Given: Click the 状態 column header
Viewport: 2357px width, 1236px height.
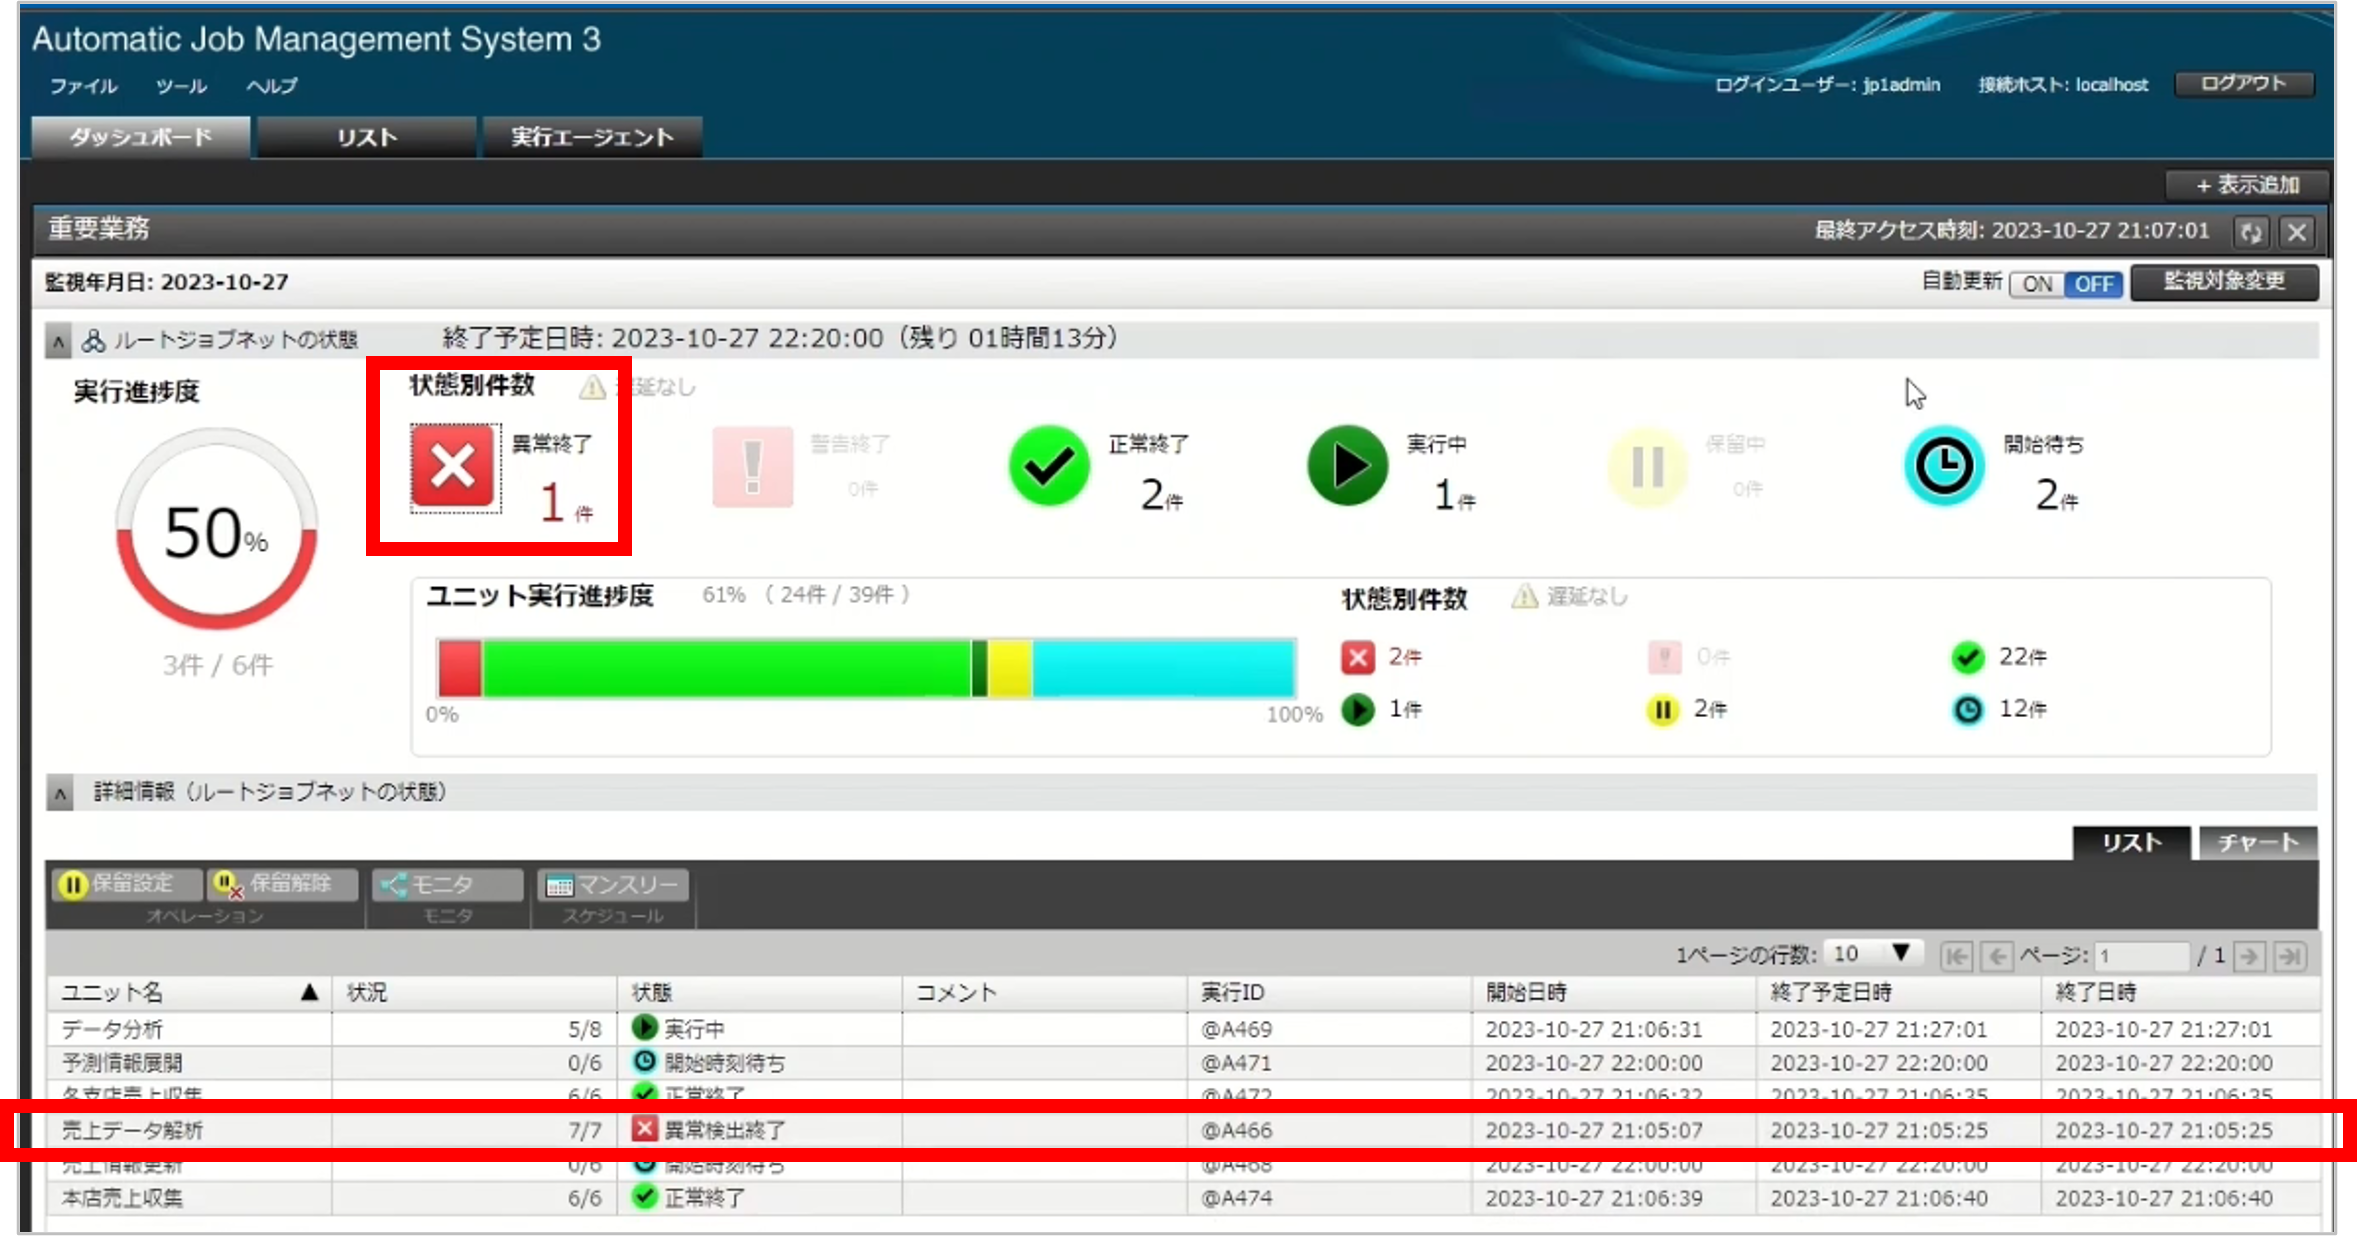Looking at the screenshot, I should [759, 992].
